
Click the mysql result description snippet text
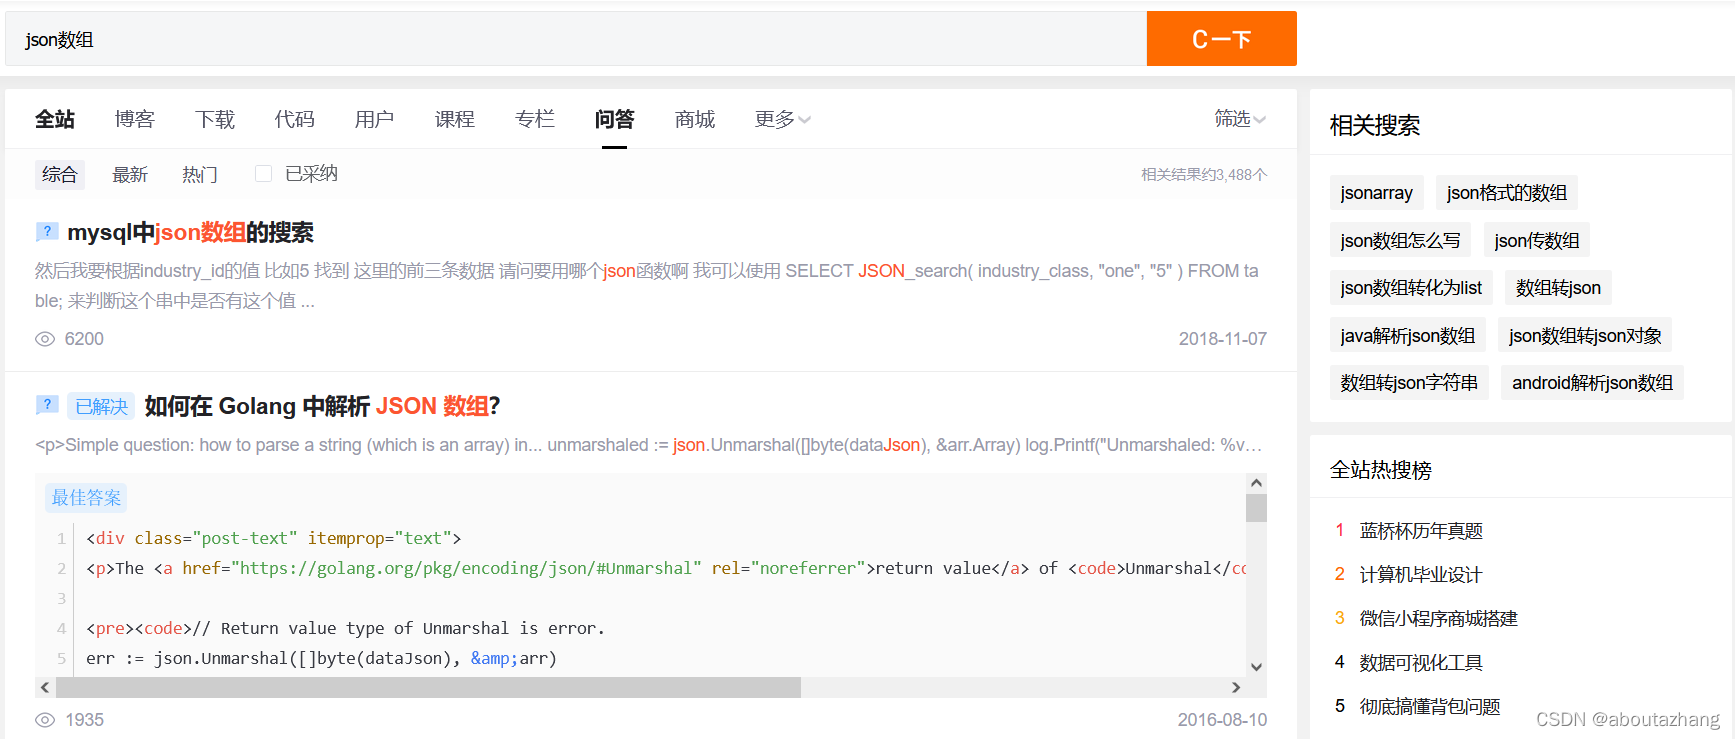[x=647, y=286]
